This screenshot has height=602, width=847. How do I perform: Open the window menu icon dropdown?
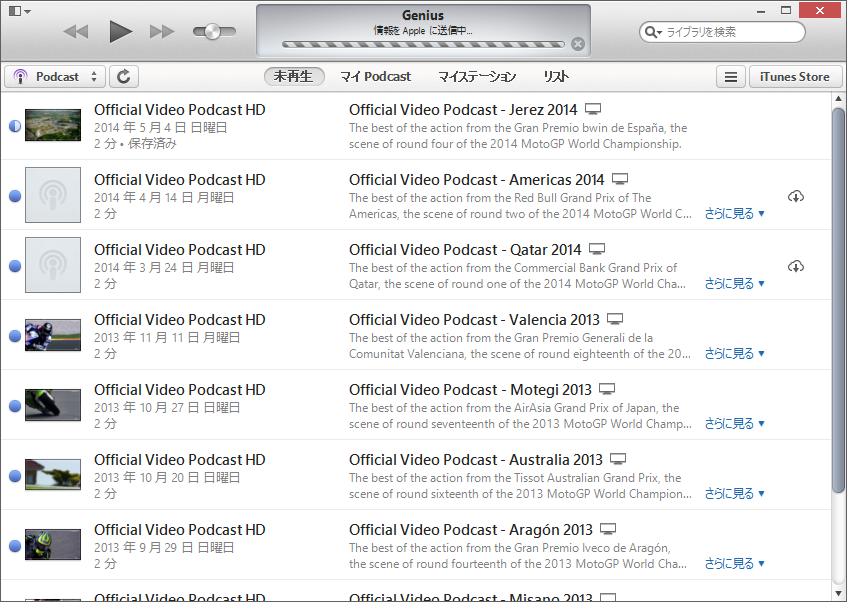click(x=20, y=11)
